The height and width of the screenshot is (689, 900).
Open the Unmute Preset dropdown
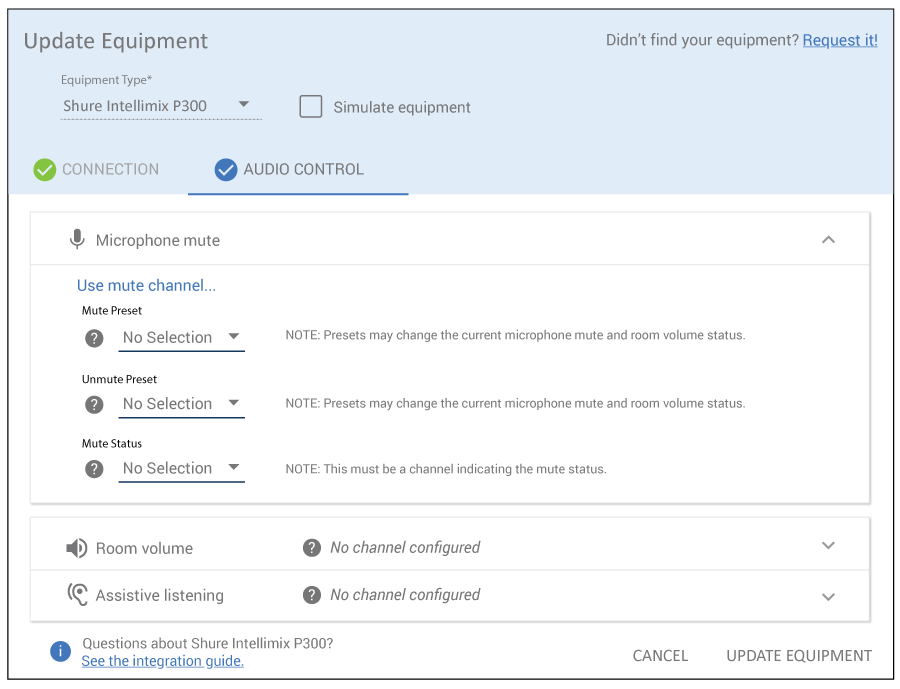tap(181, 404)
